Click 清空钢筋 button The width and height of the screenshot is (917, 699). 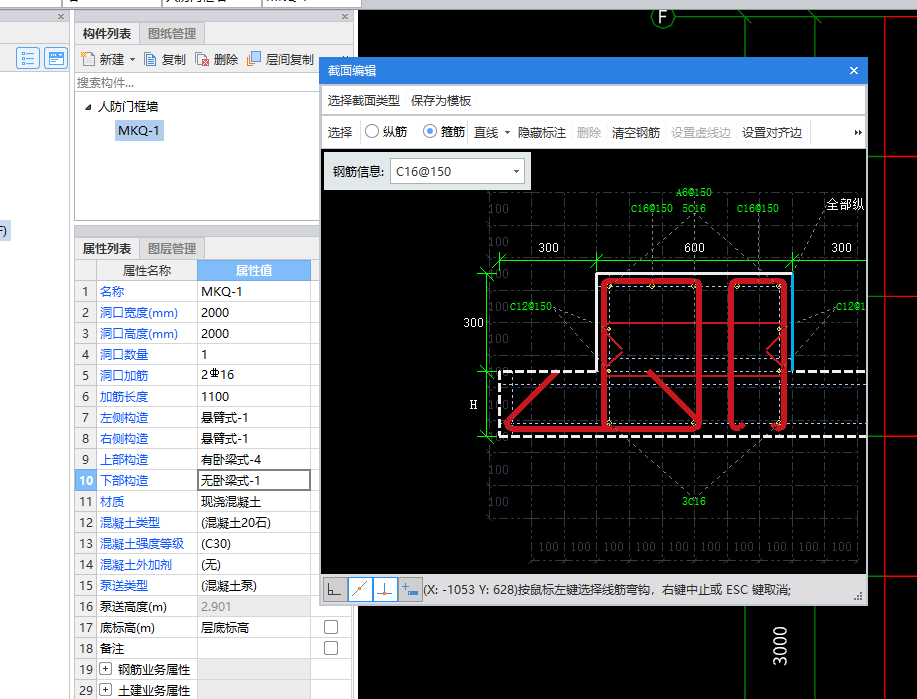636,133
